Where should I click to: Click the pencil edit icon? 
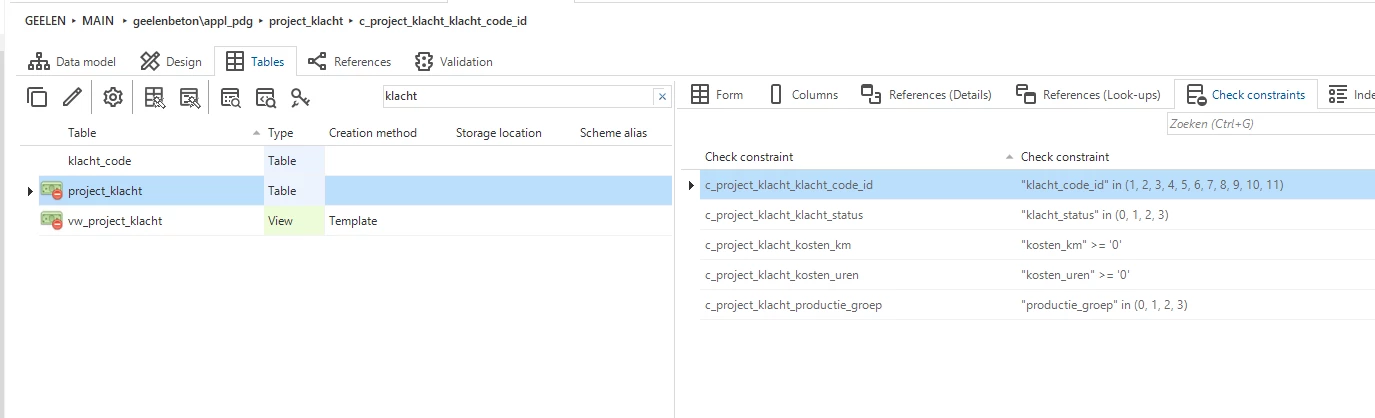click(x=72, y=97)
